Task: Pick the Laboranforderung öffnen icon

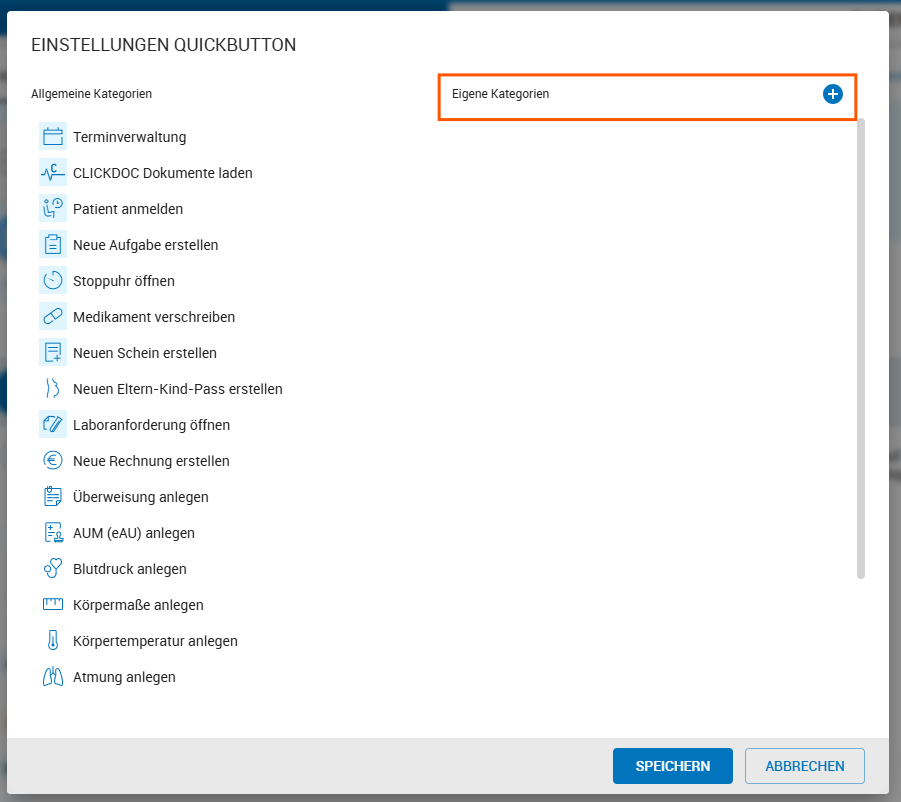Action: [x=53, y=425]
